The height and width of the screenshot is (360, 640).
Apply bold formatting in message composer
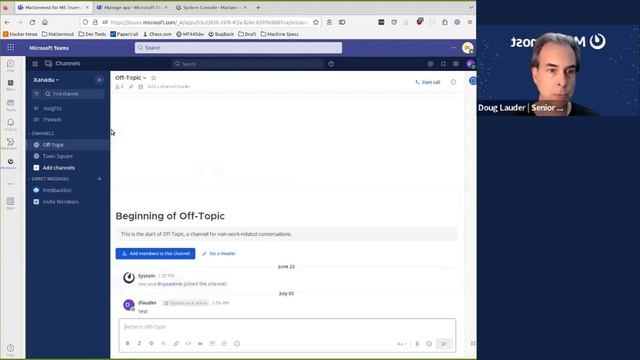coord(127,344)
